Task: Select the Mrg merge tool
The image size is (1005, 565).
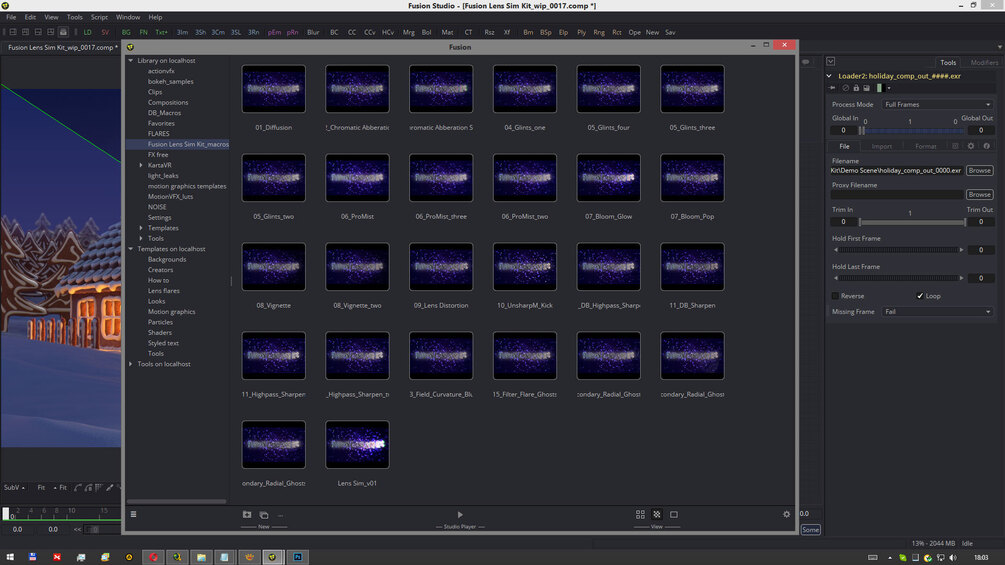Action: tap(408, 32)
